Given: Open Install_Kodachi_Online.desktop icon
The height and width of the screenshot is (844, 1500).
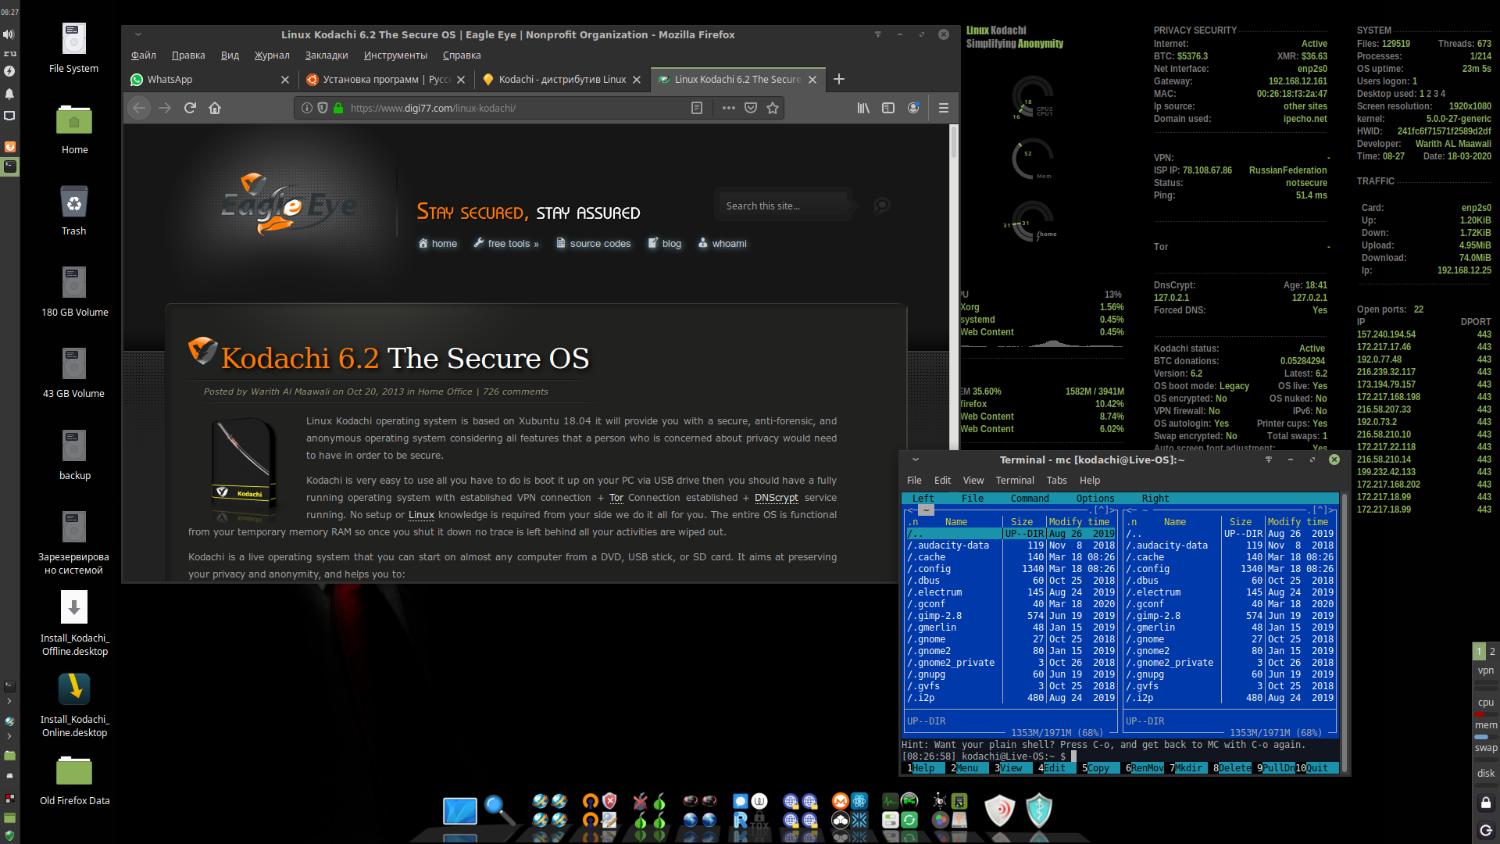Looking at the screenshot, I should (74, 704).
